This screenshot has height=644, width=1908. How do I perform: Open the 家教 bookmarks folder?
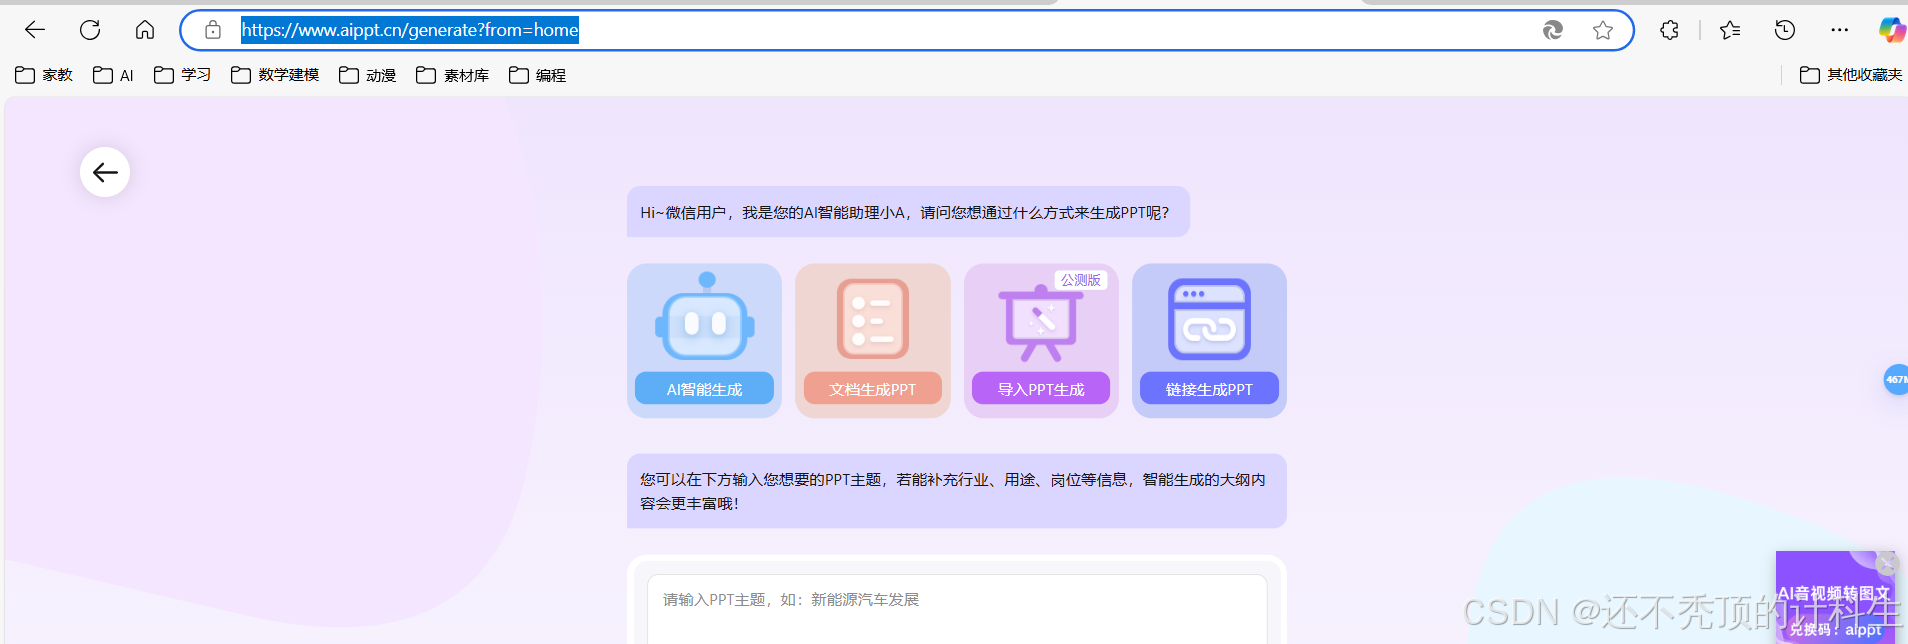click(x=44, y=75)
